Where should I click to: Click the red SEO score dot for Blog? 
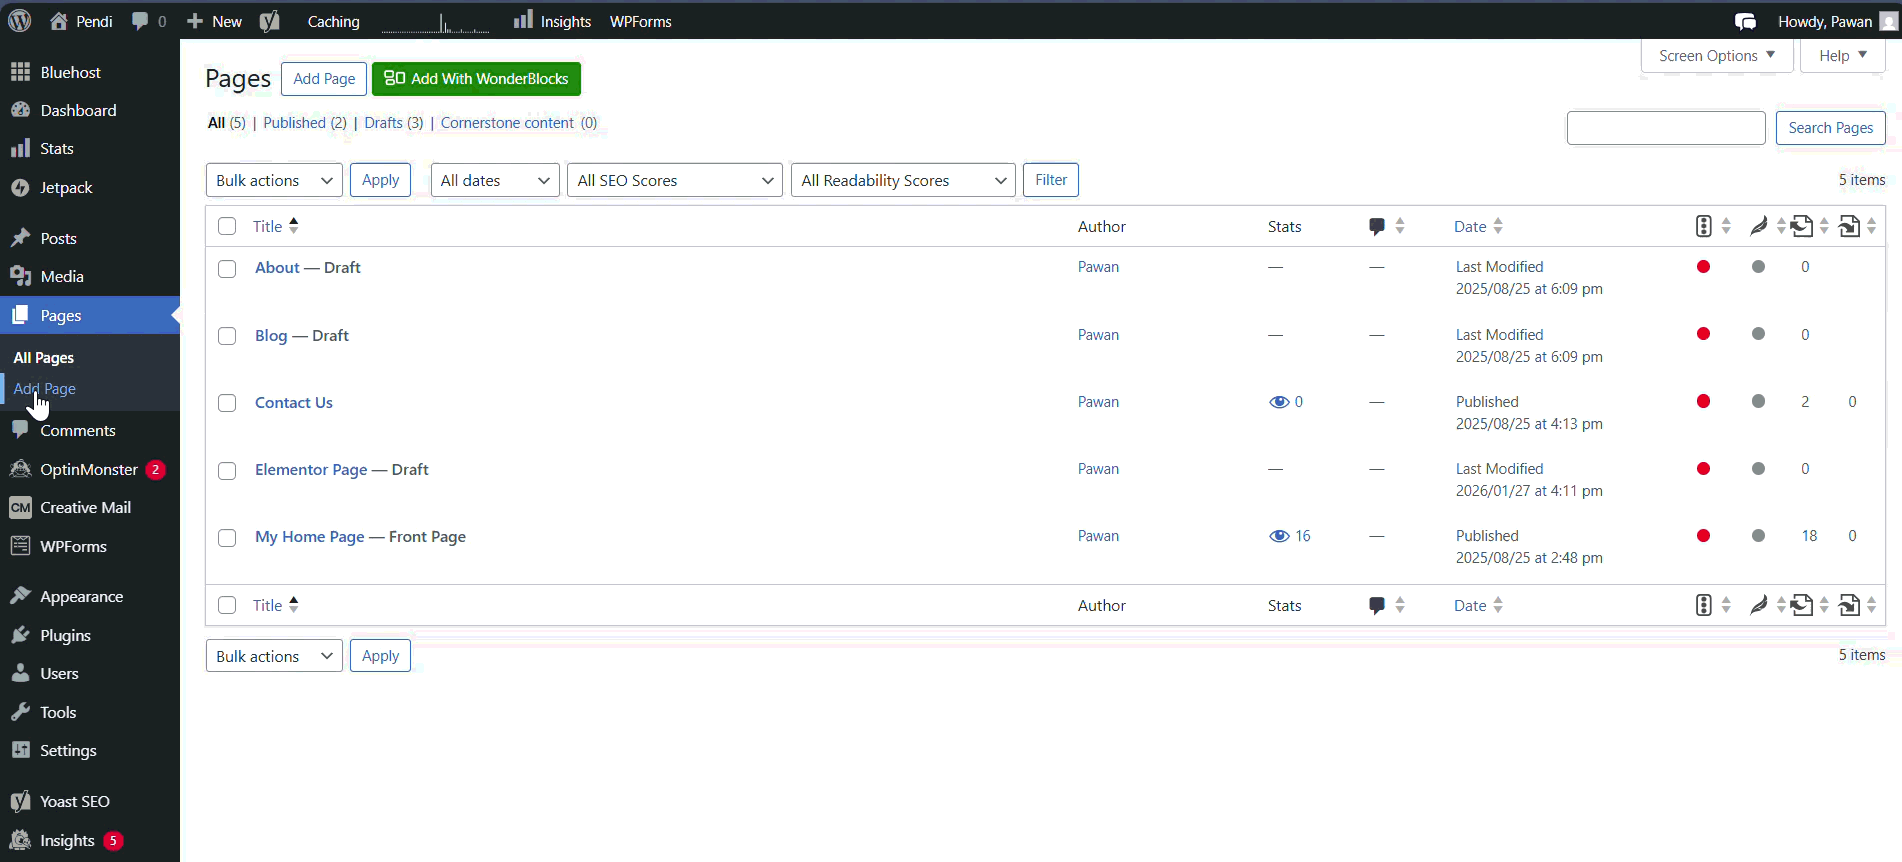point(1703,334)
